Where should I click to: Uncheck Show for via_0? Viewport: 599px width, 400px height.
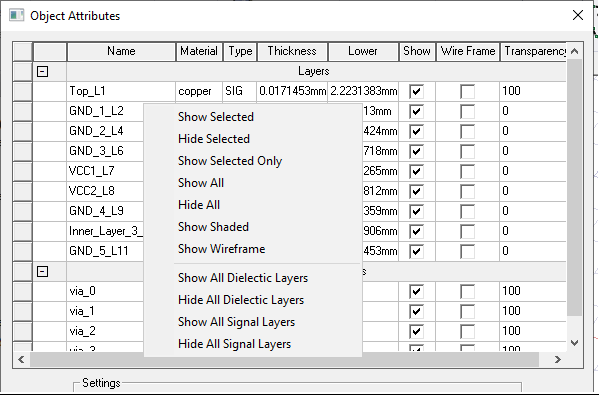point(416,291)
